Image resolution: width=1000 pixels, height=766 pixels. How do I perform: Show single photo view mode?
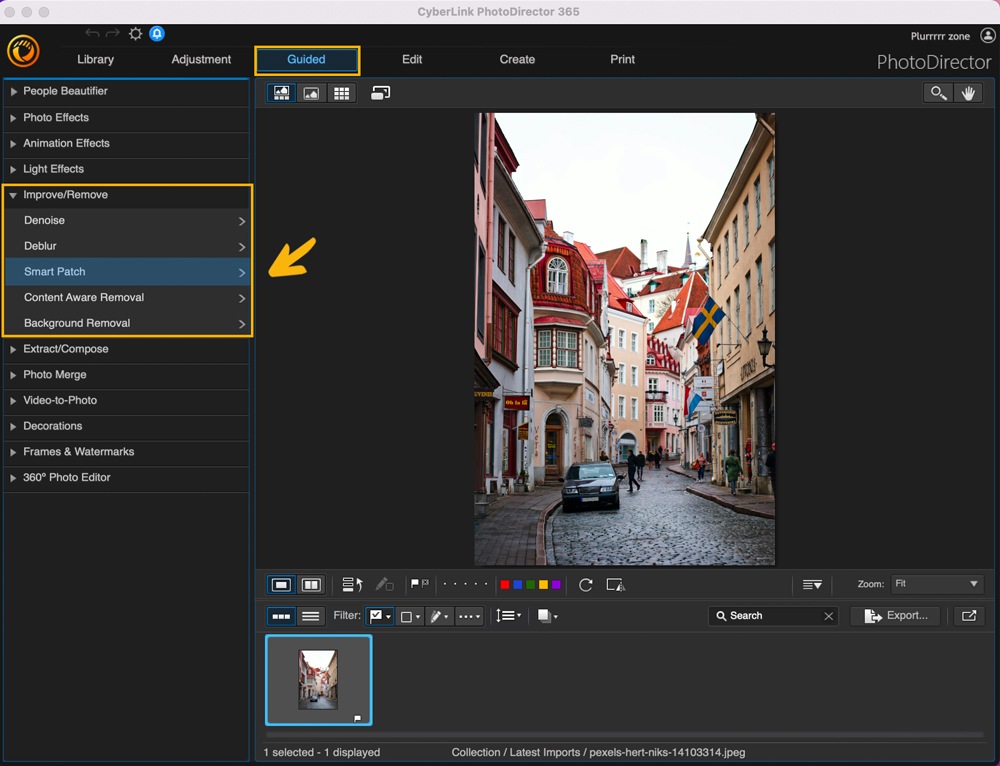tap(281, 584)
